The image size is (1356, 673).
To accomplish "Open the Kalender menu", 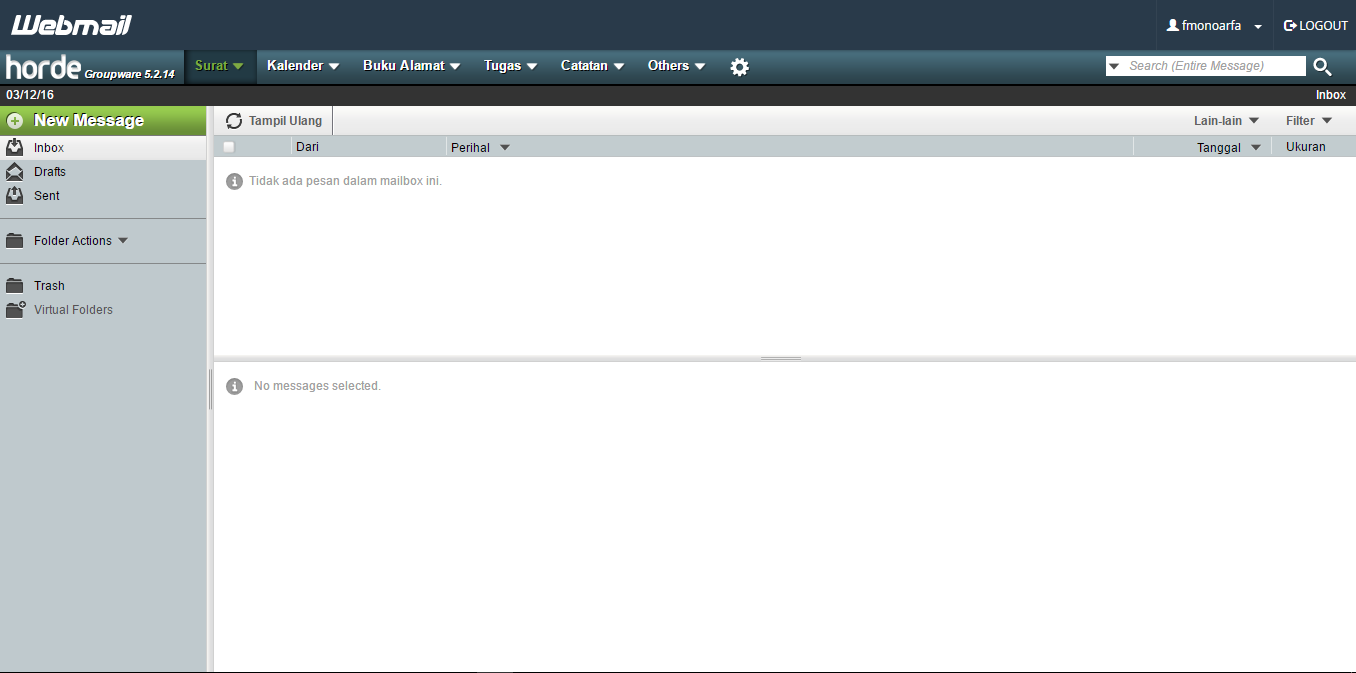I will [x=296, y=66].
